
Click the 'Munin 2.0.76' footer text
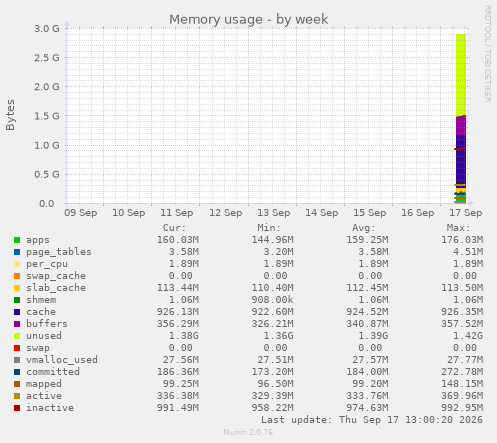(x=248, y=432)
